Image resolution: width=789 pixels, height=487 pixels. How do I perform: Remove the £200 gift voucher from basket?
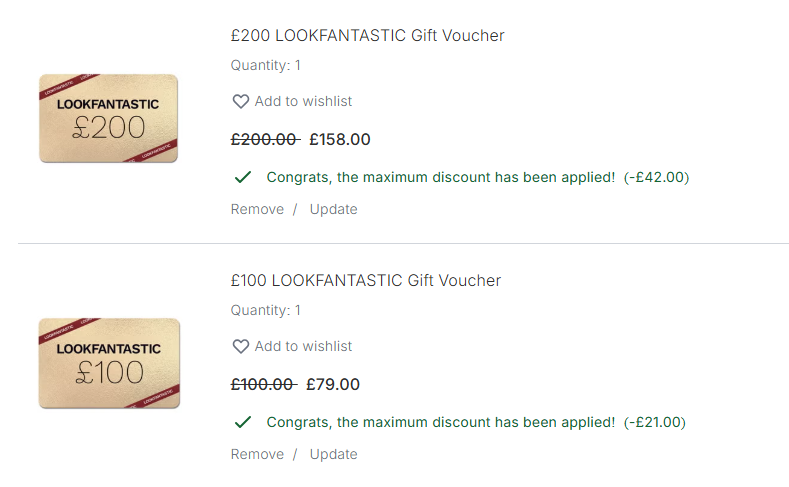pyautogui.click(x=257, y=209)
